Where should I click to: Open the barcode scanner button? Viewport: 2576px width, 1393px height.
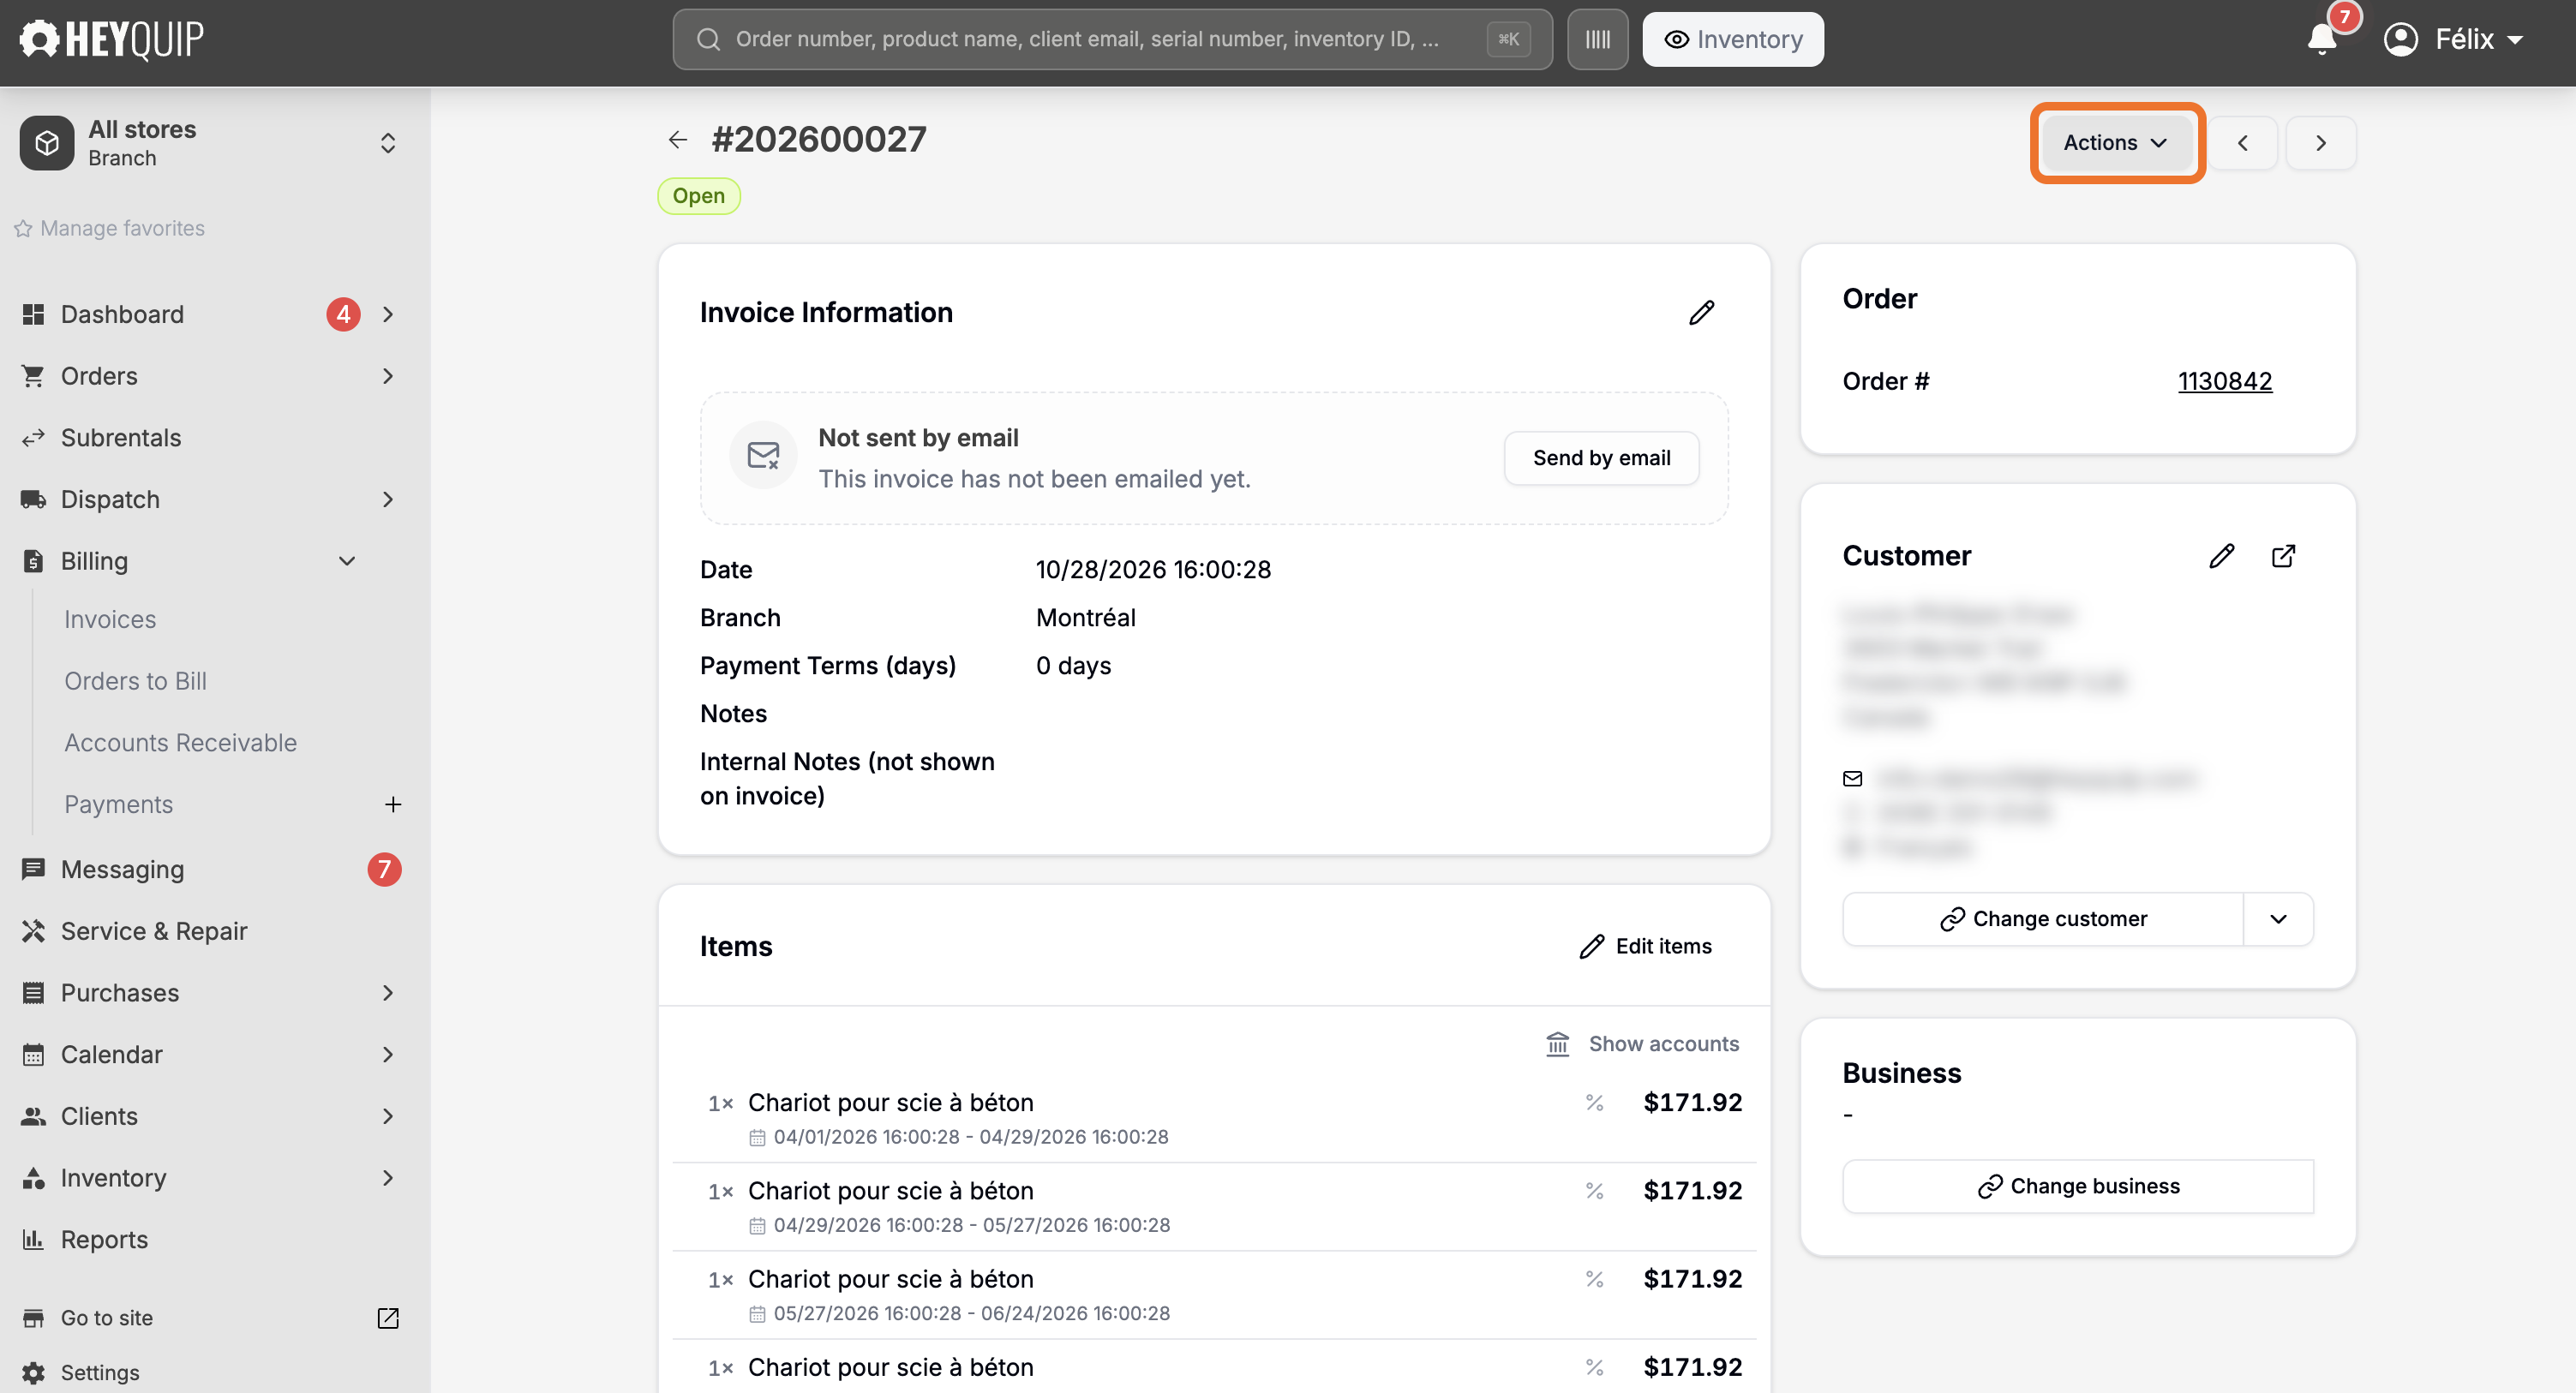1597,39
